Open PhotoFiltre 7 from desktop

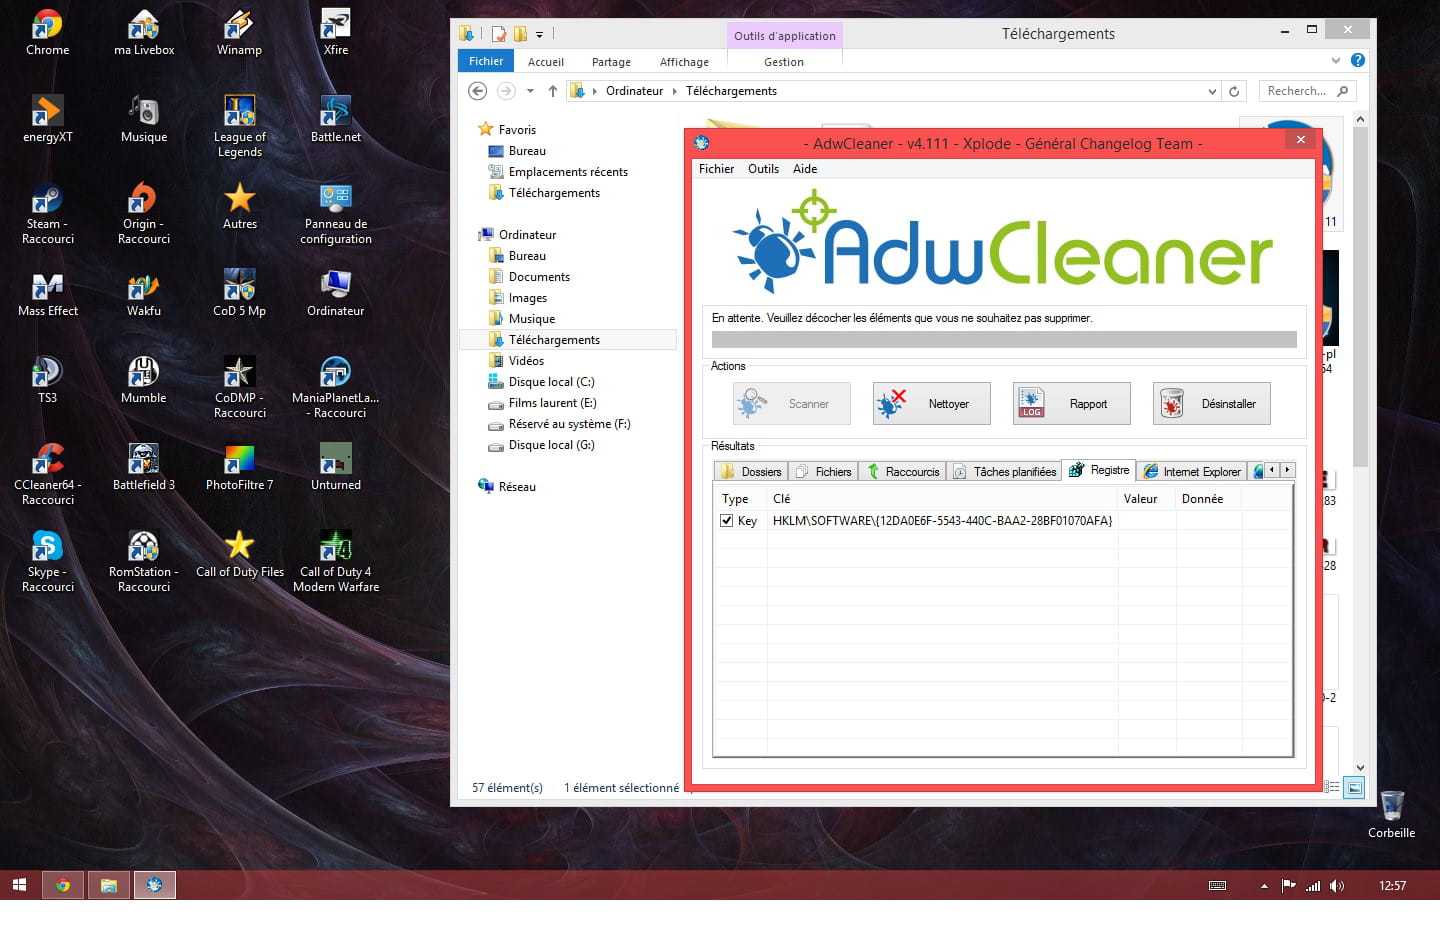click(239, 467)
